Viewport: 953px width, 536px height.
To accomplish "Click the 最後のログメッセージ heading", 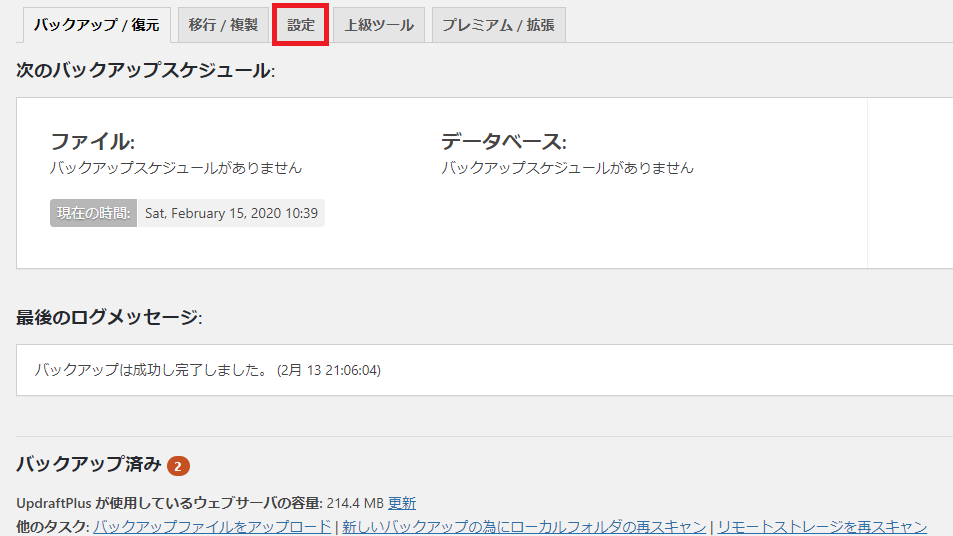I will coord(108,317).
